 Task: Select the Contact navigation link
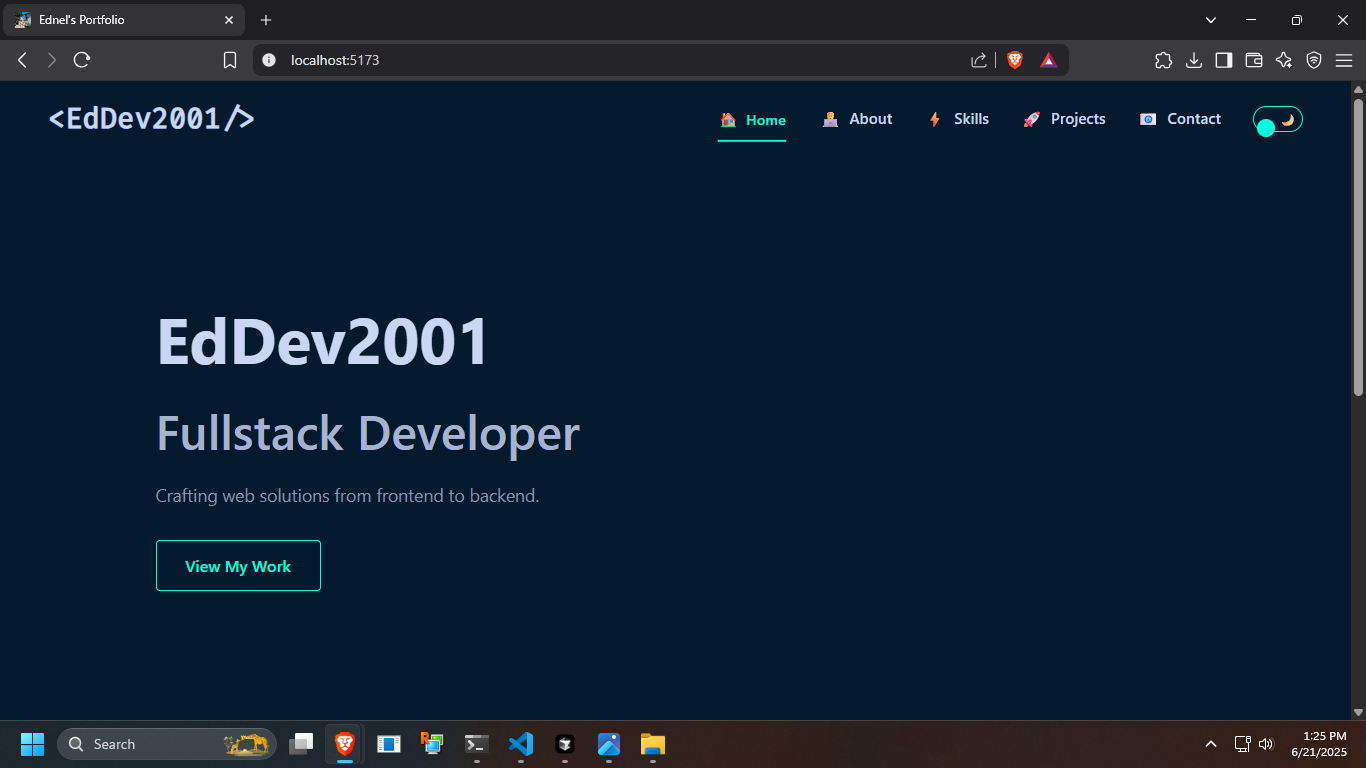(1192, 119)
